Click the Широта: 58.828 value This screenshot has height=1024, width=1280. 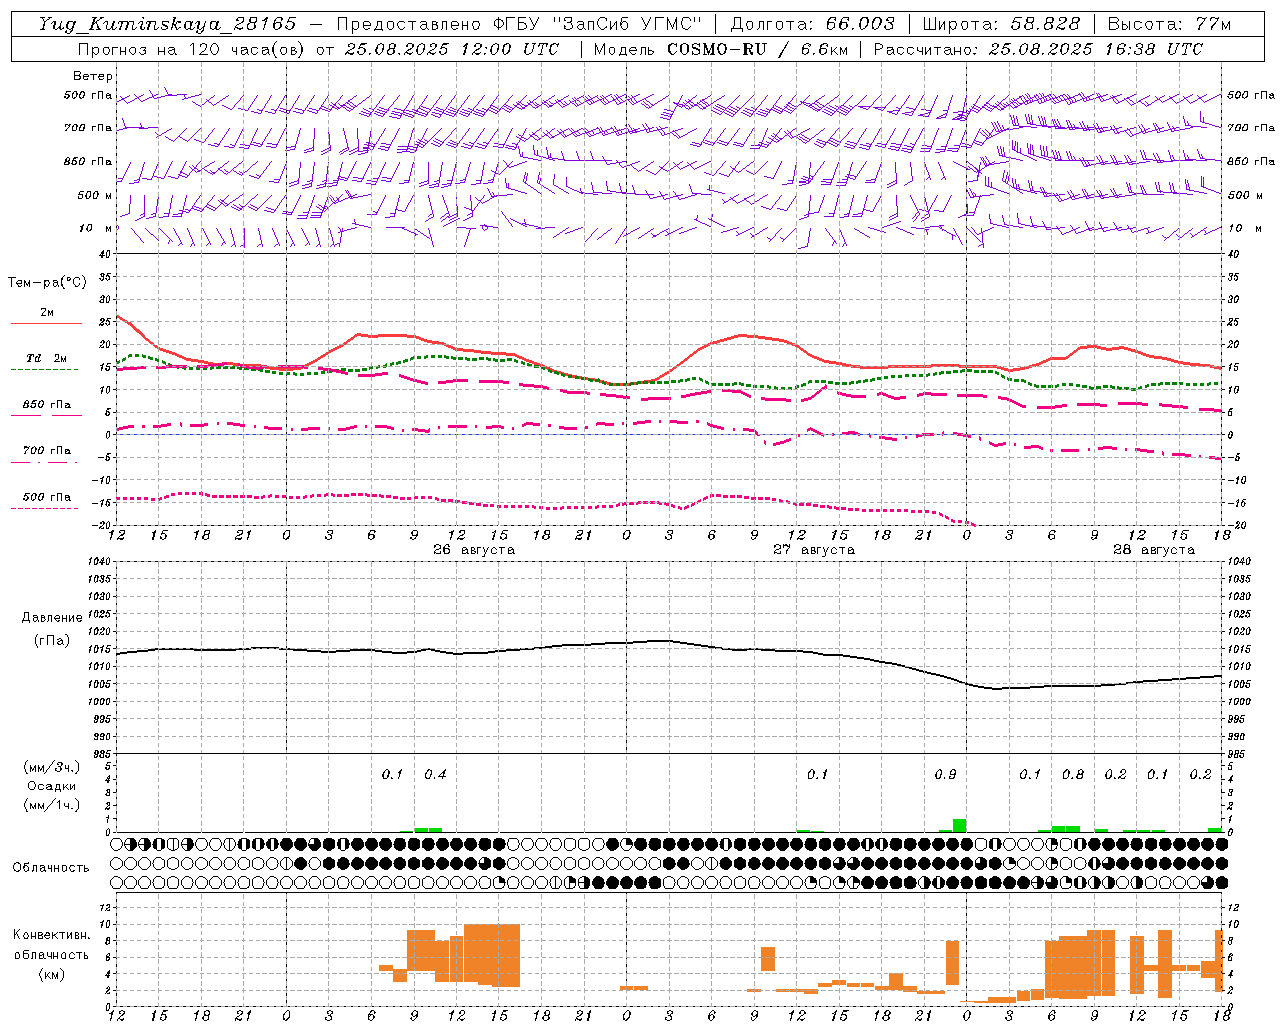click(1001, 24)
